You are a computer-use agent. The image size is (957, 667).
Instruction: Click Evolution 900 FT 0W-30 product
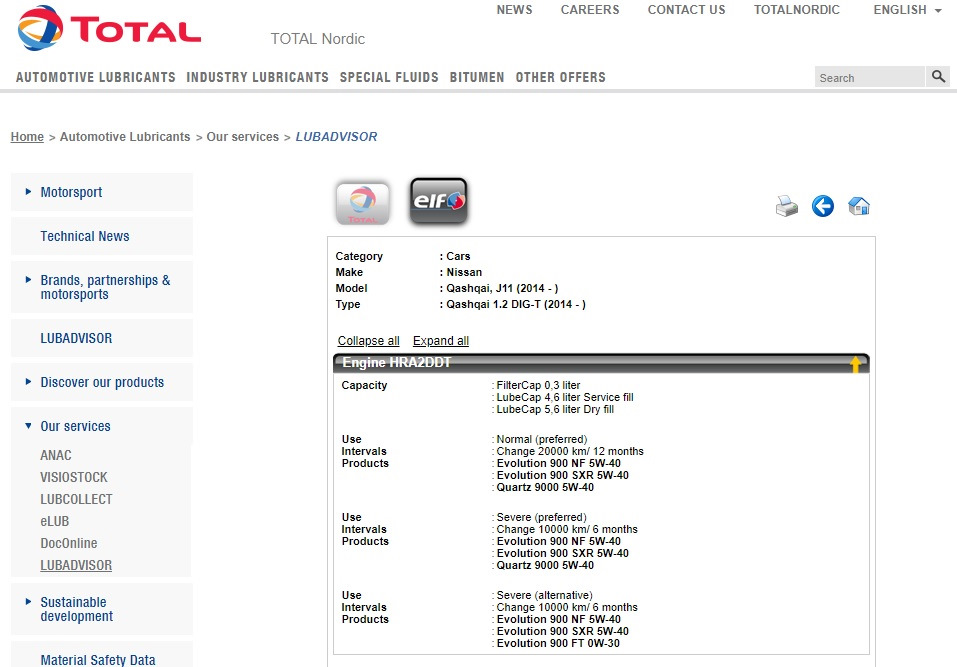click(x=558, y=643)
